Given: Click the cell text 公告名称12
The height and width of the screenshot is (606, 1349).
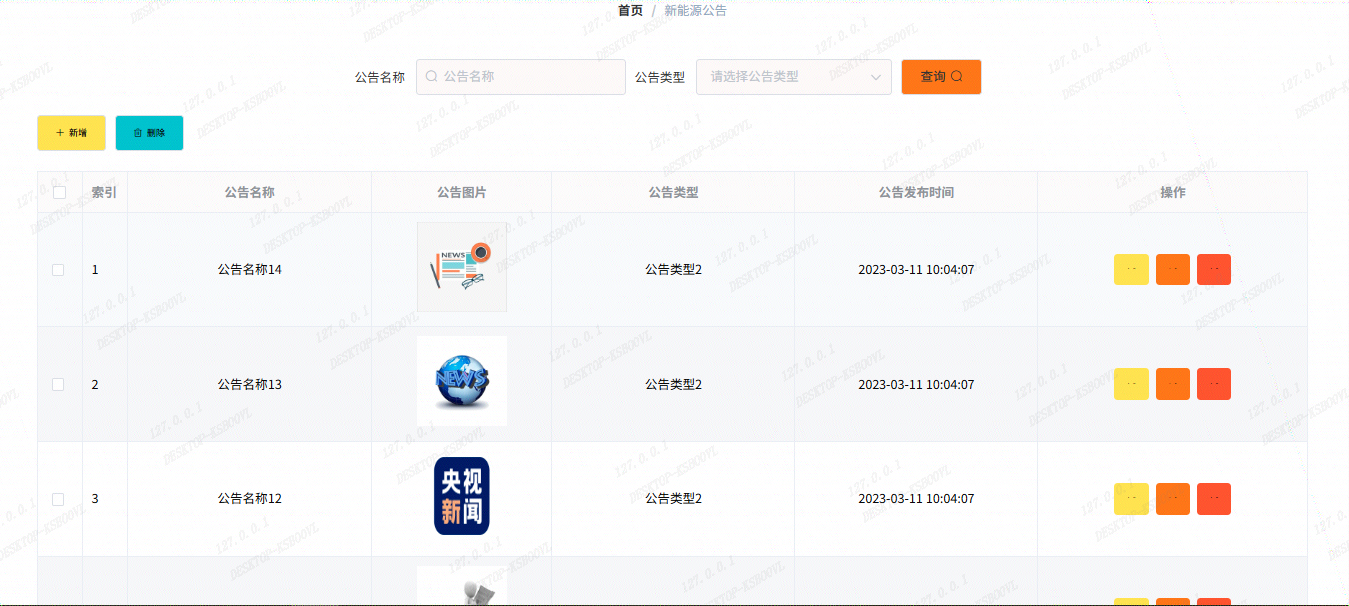Looking at the screenshot, I should coord(250,499).
